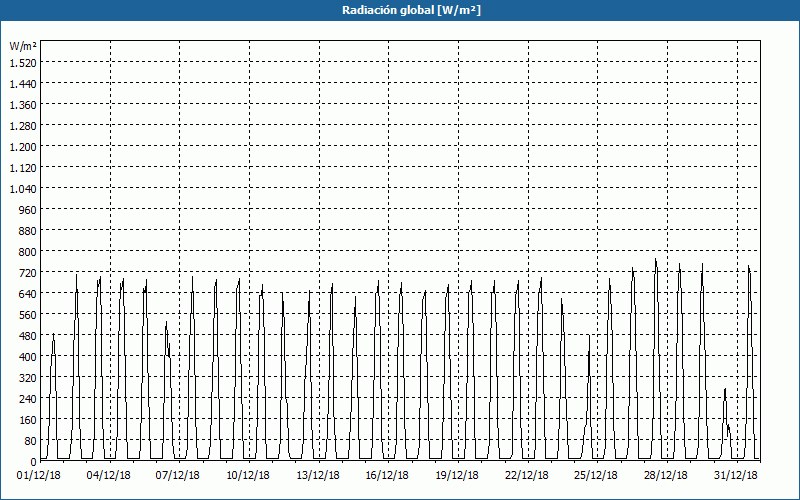Select the 22/12/18 date label
Viewport: 800px width, 500px height.
(x=527, y=475)
